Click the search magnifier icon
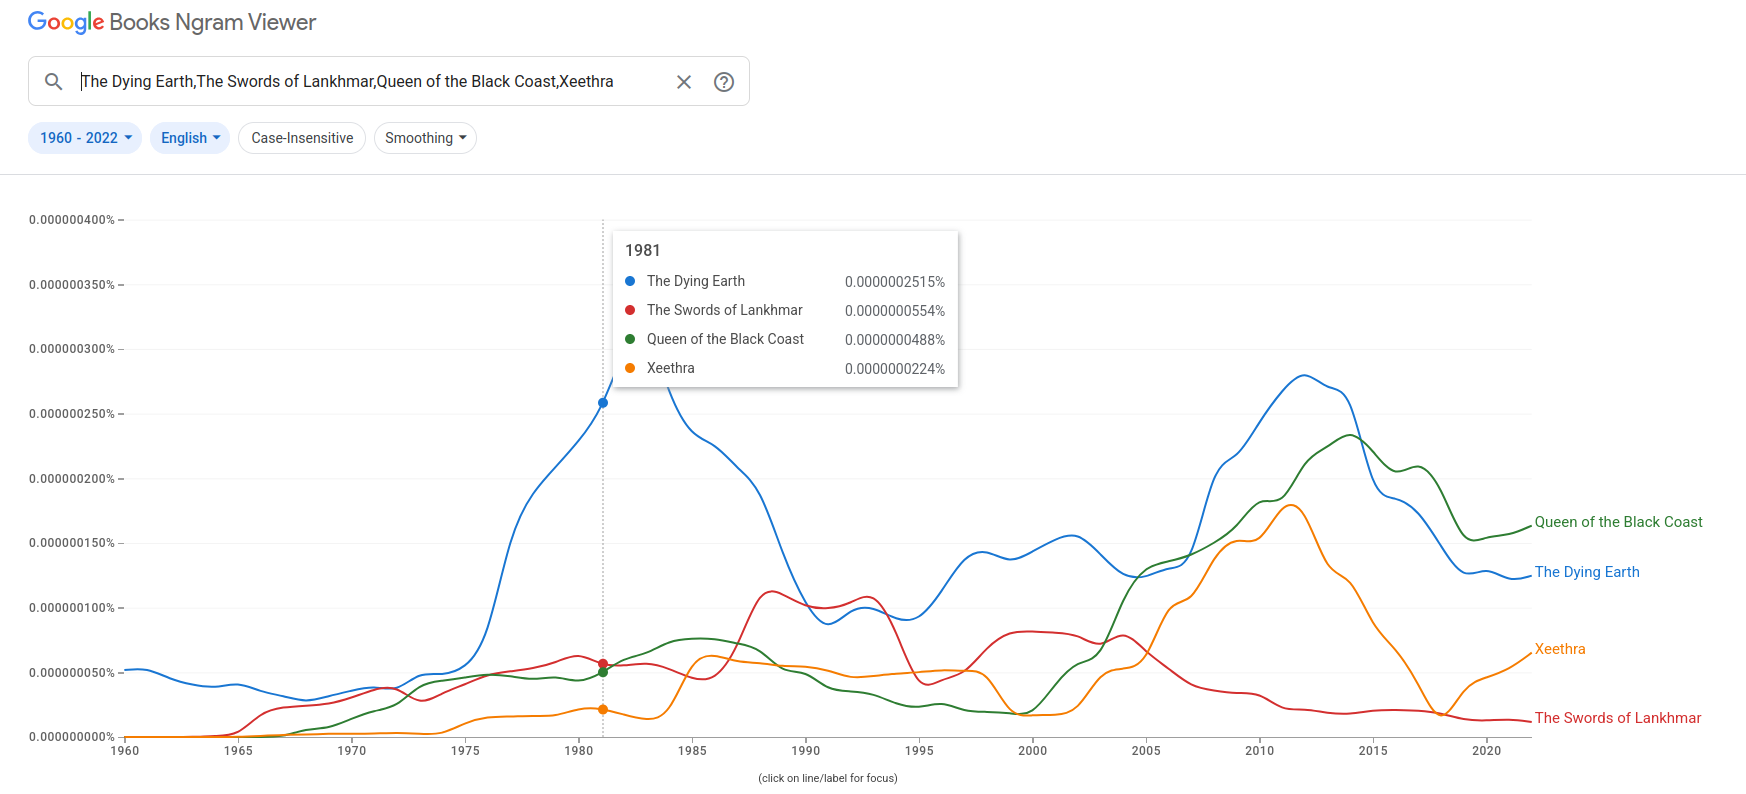The image size is (1746, 794). tap(54, 82)
